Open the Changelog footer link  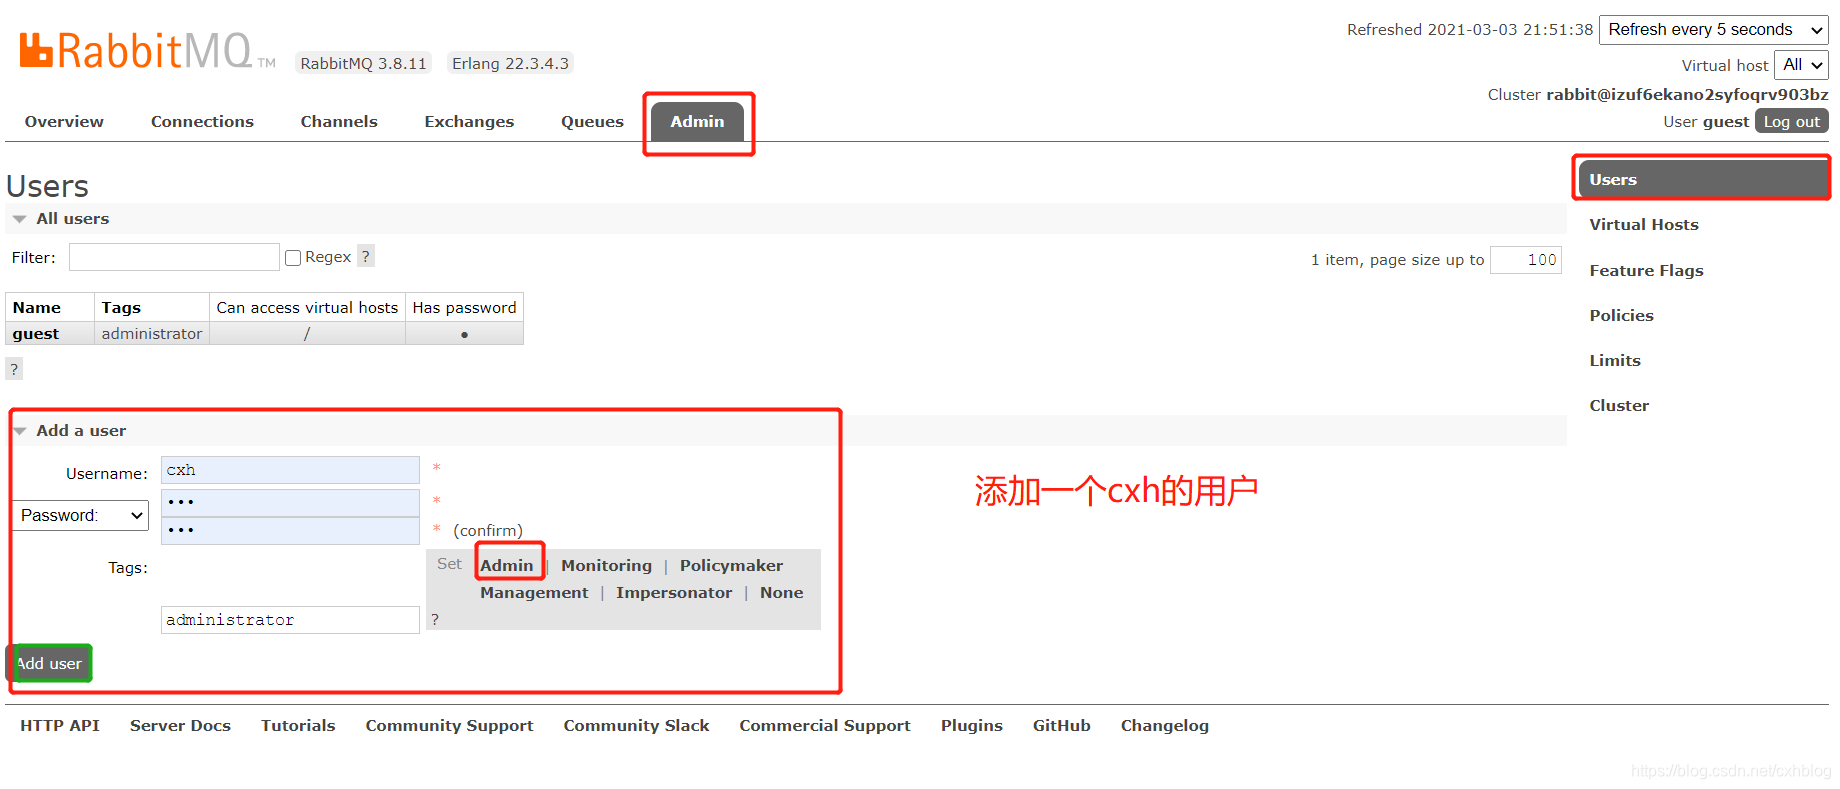point(1164,726)
